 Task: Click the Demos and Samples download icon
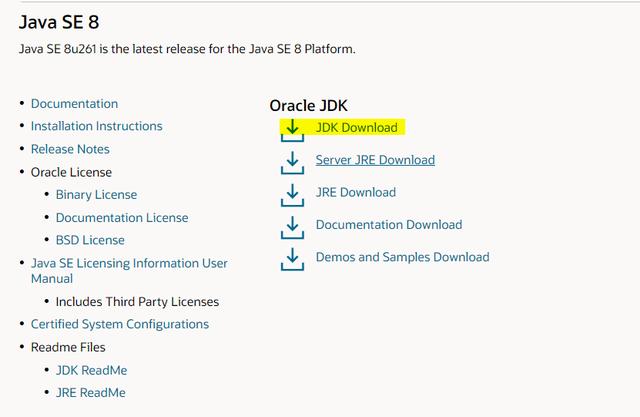292,260
